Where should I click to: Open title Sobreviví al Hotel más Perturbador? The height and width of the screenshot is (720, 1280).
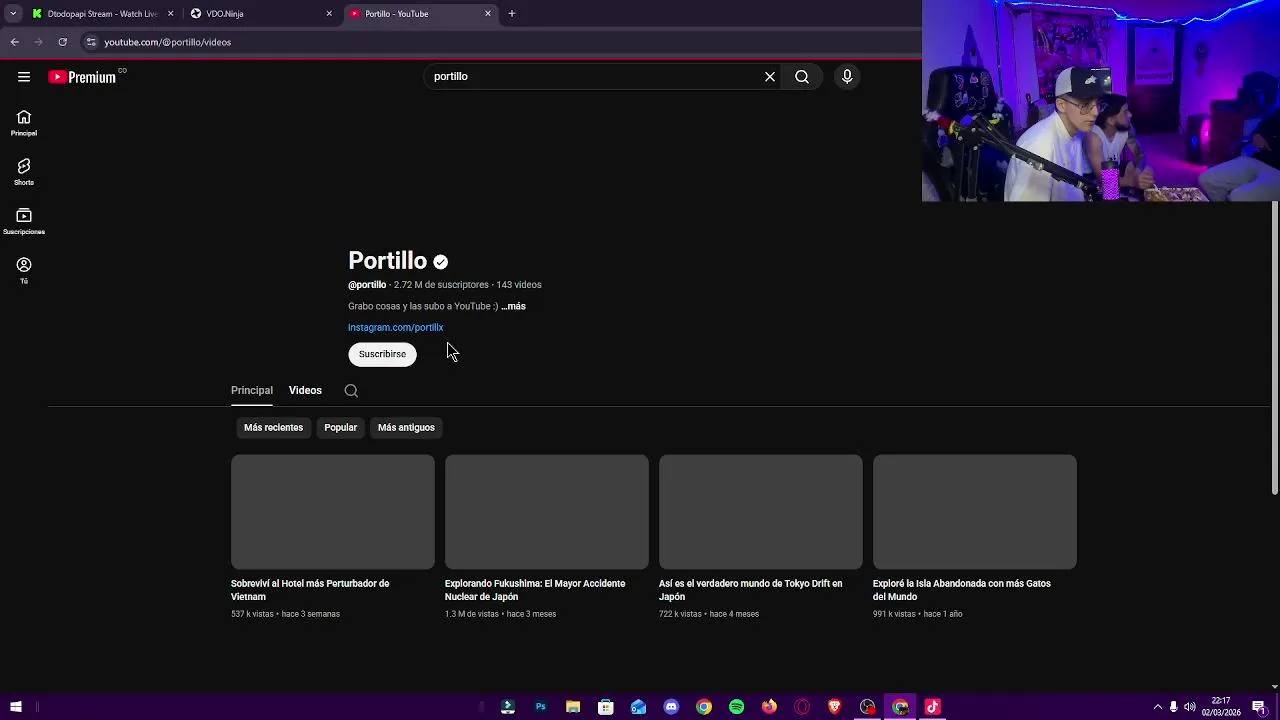click(310, 590)
